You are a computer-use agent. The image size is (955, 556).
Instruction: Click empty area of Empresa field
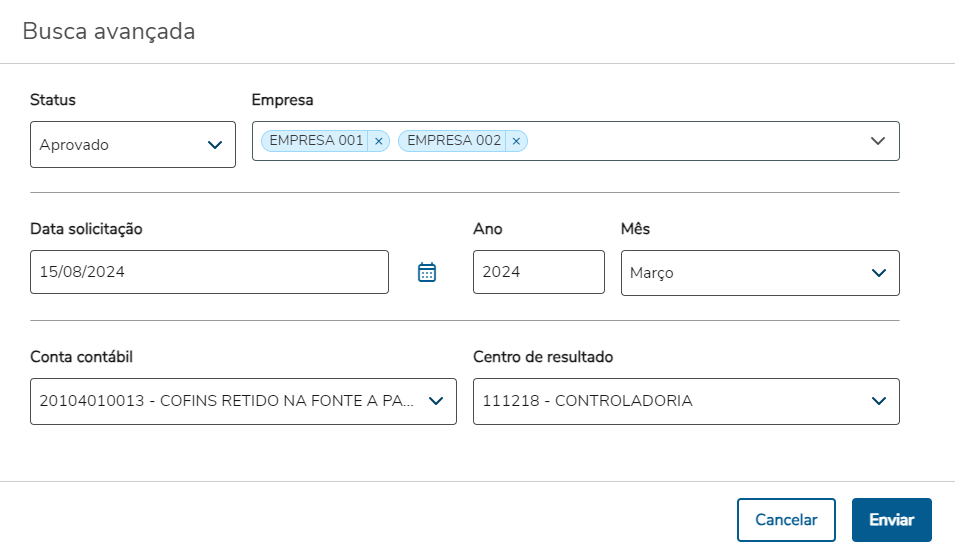pyautogui.click(x=690, y=141)
